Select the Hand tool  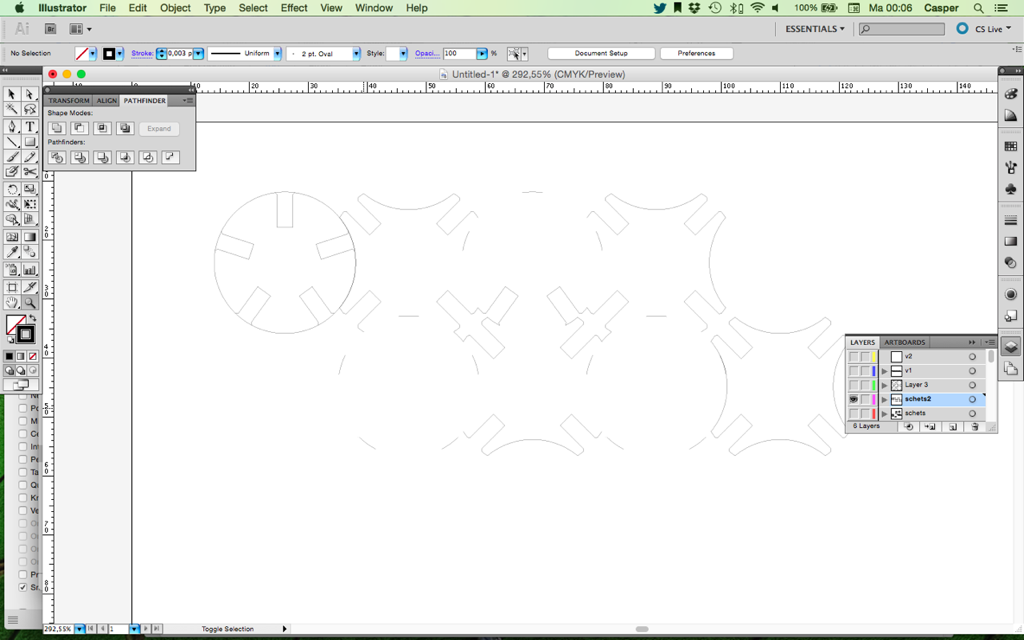11,302
